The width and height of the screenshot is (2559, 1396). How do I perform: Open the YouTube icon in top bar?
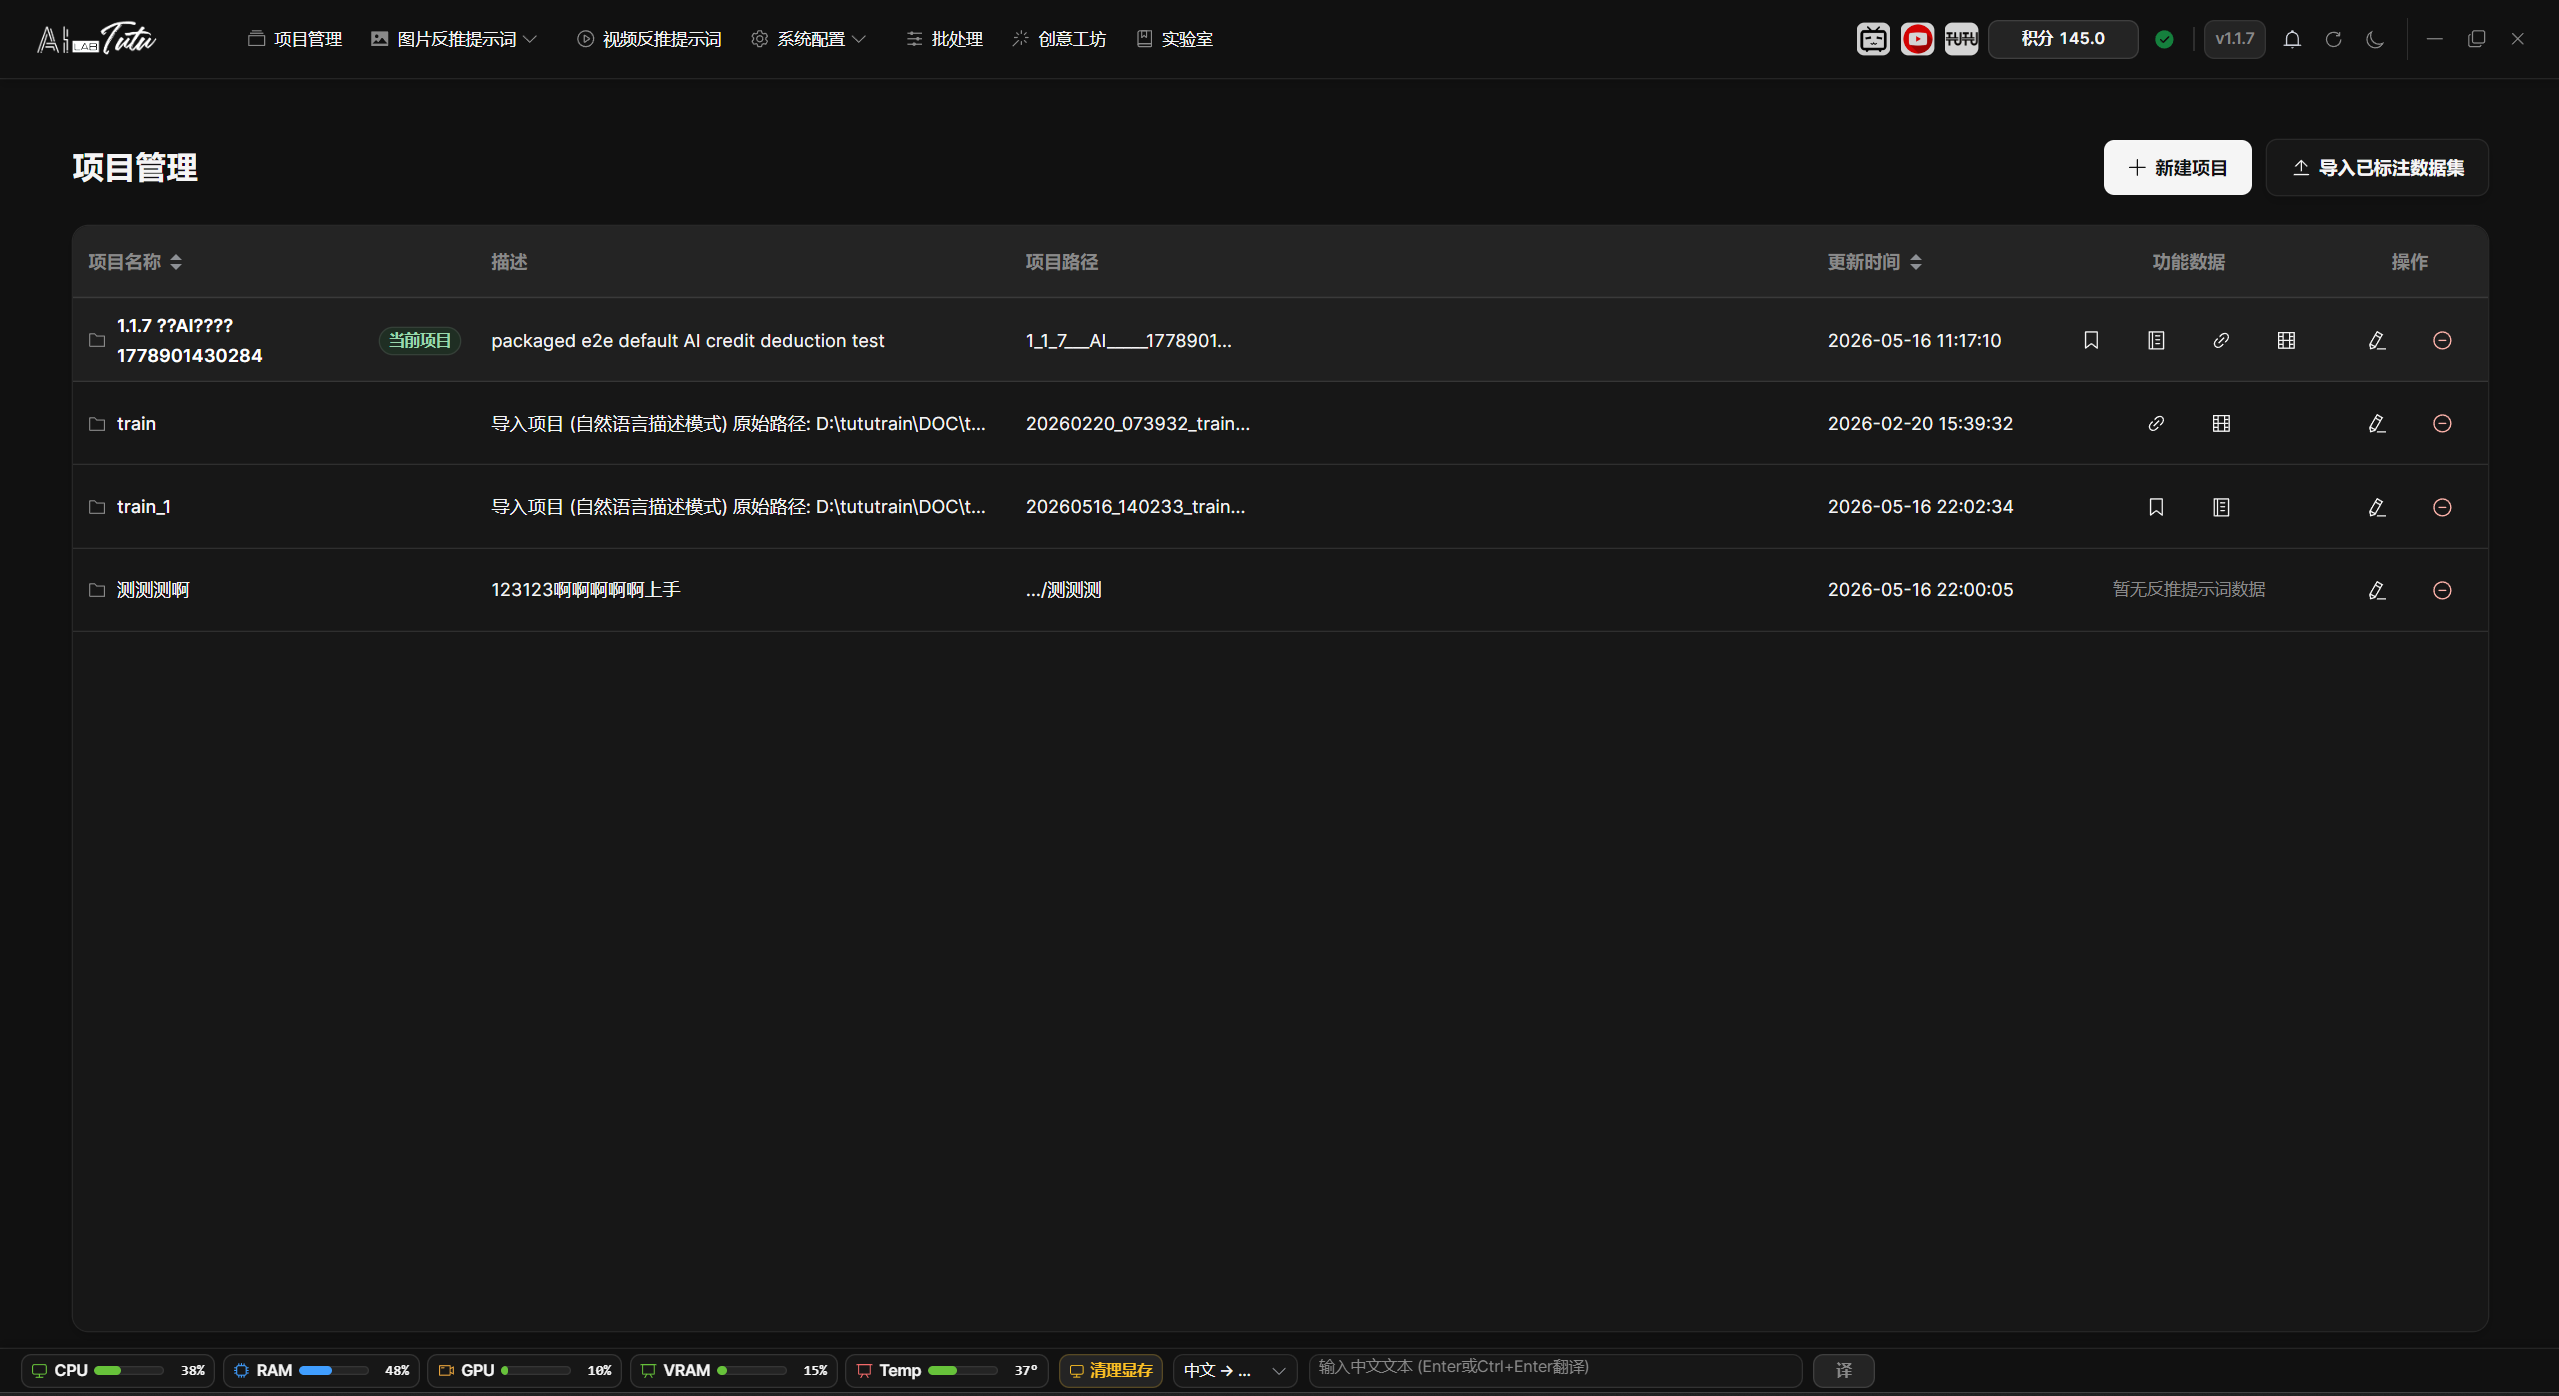click(1917, 39)
